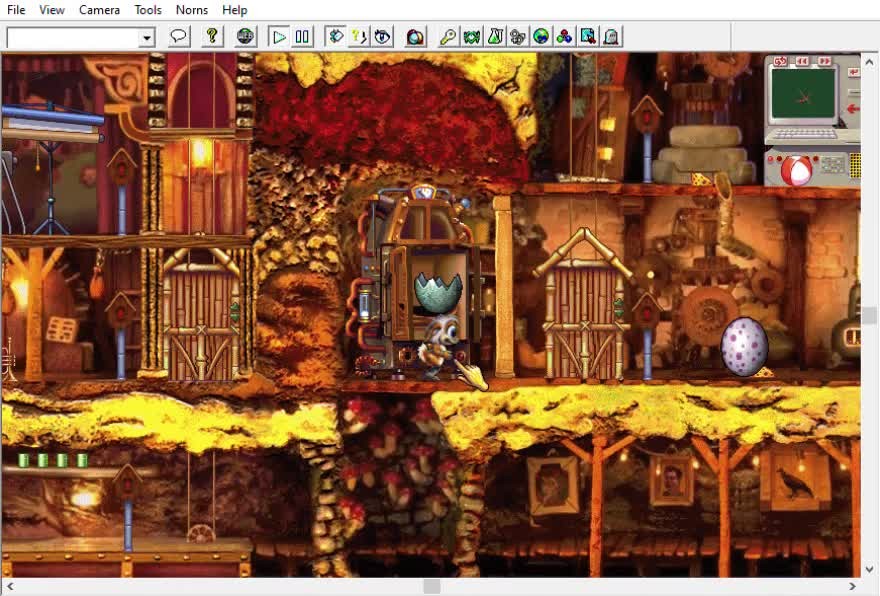Pause the game with the pause button
Screen dimensions: 880x596
click(302, 37)
